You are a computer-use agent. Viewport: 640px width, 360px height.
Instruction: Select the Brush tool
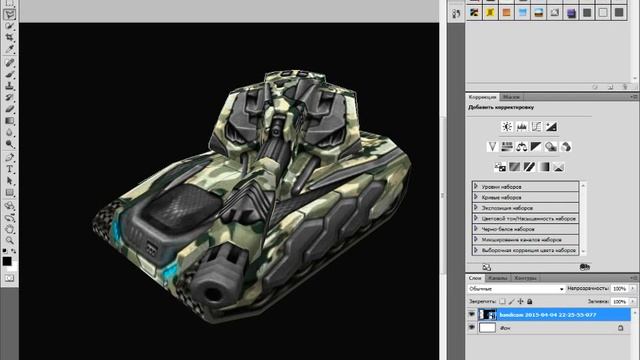9,74
